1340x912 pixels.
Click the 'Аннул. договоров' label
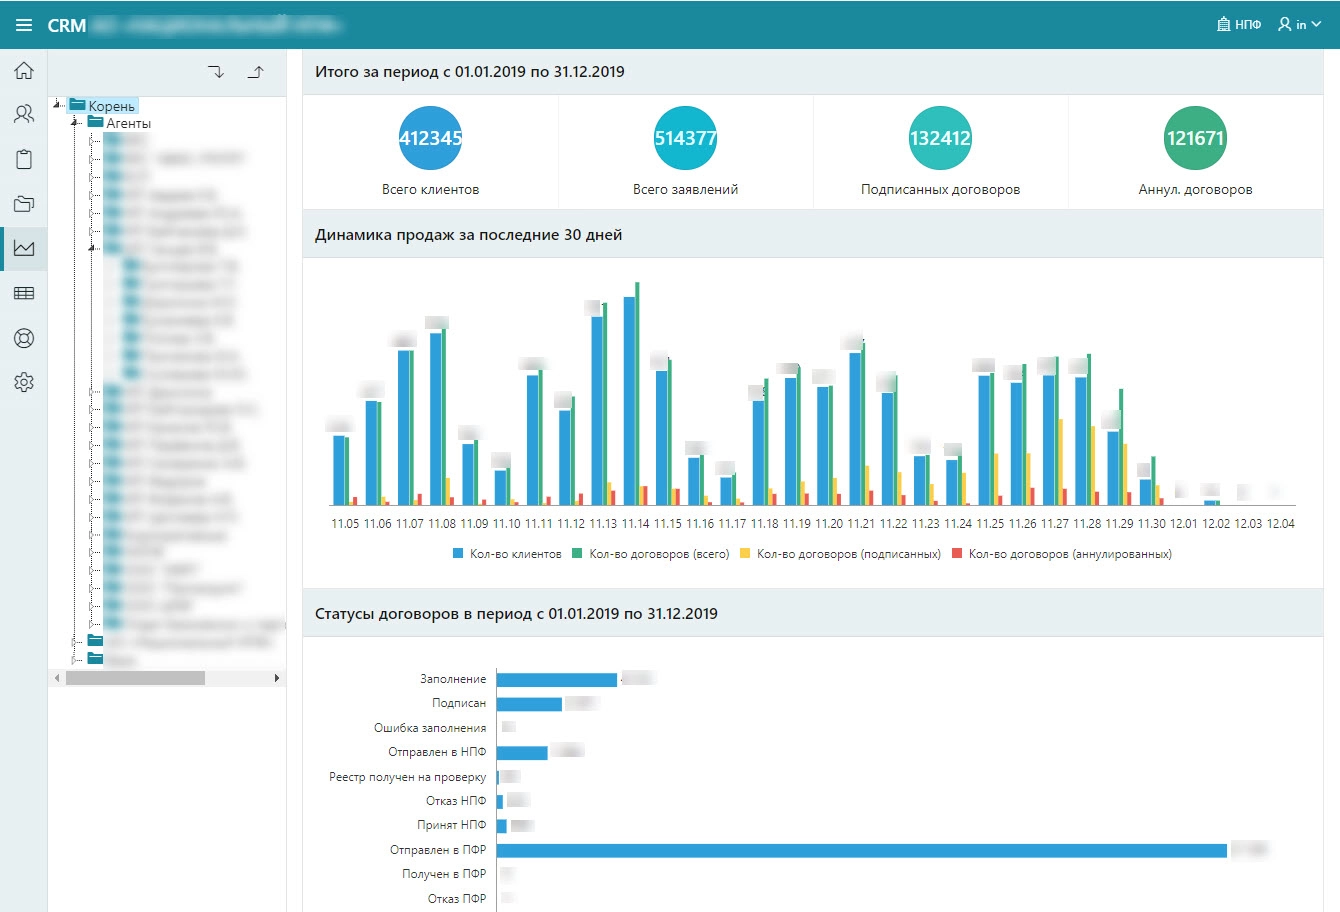pos(1195,190)
